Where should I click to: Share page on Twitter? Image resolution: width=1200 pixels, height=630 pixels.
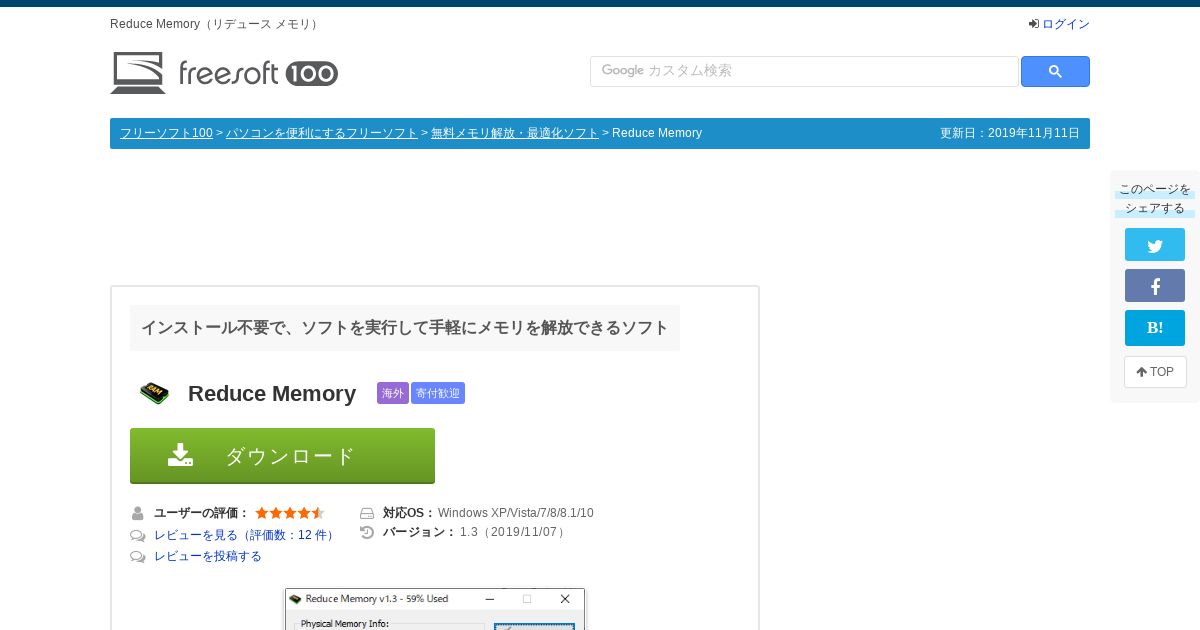pos(1155,245)
